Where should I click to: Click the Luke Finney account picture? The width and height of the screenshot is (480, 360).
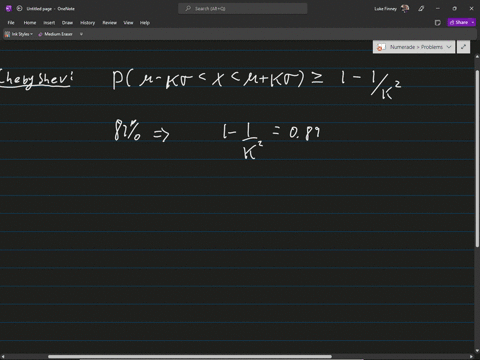coord(405,9)
